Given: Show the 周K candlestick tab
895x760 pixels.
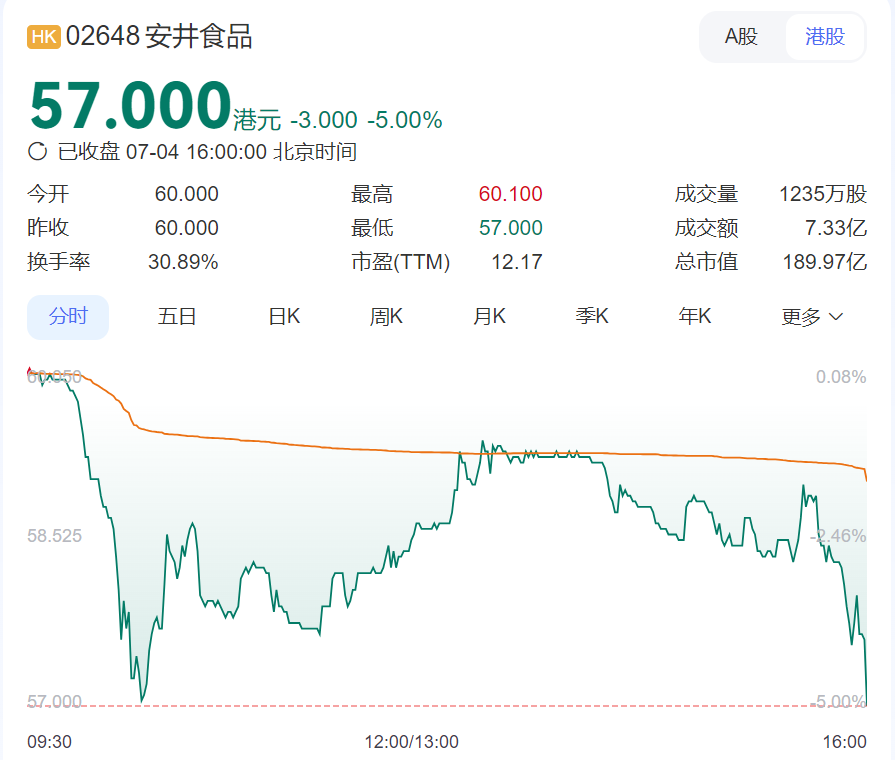Looking at the screenshot, I should [x=386, y=317].
